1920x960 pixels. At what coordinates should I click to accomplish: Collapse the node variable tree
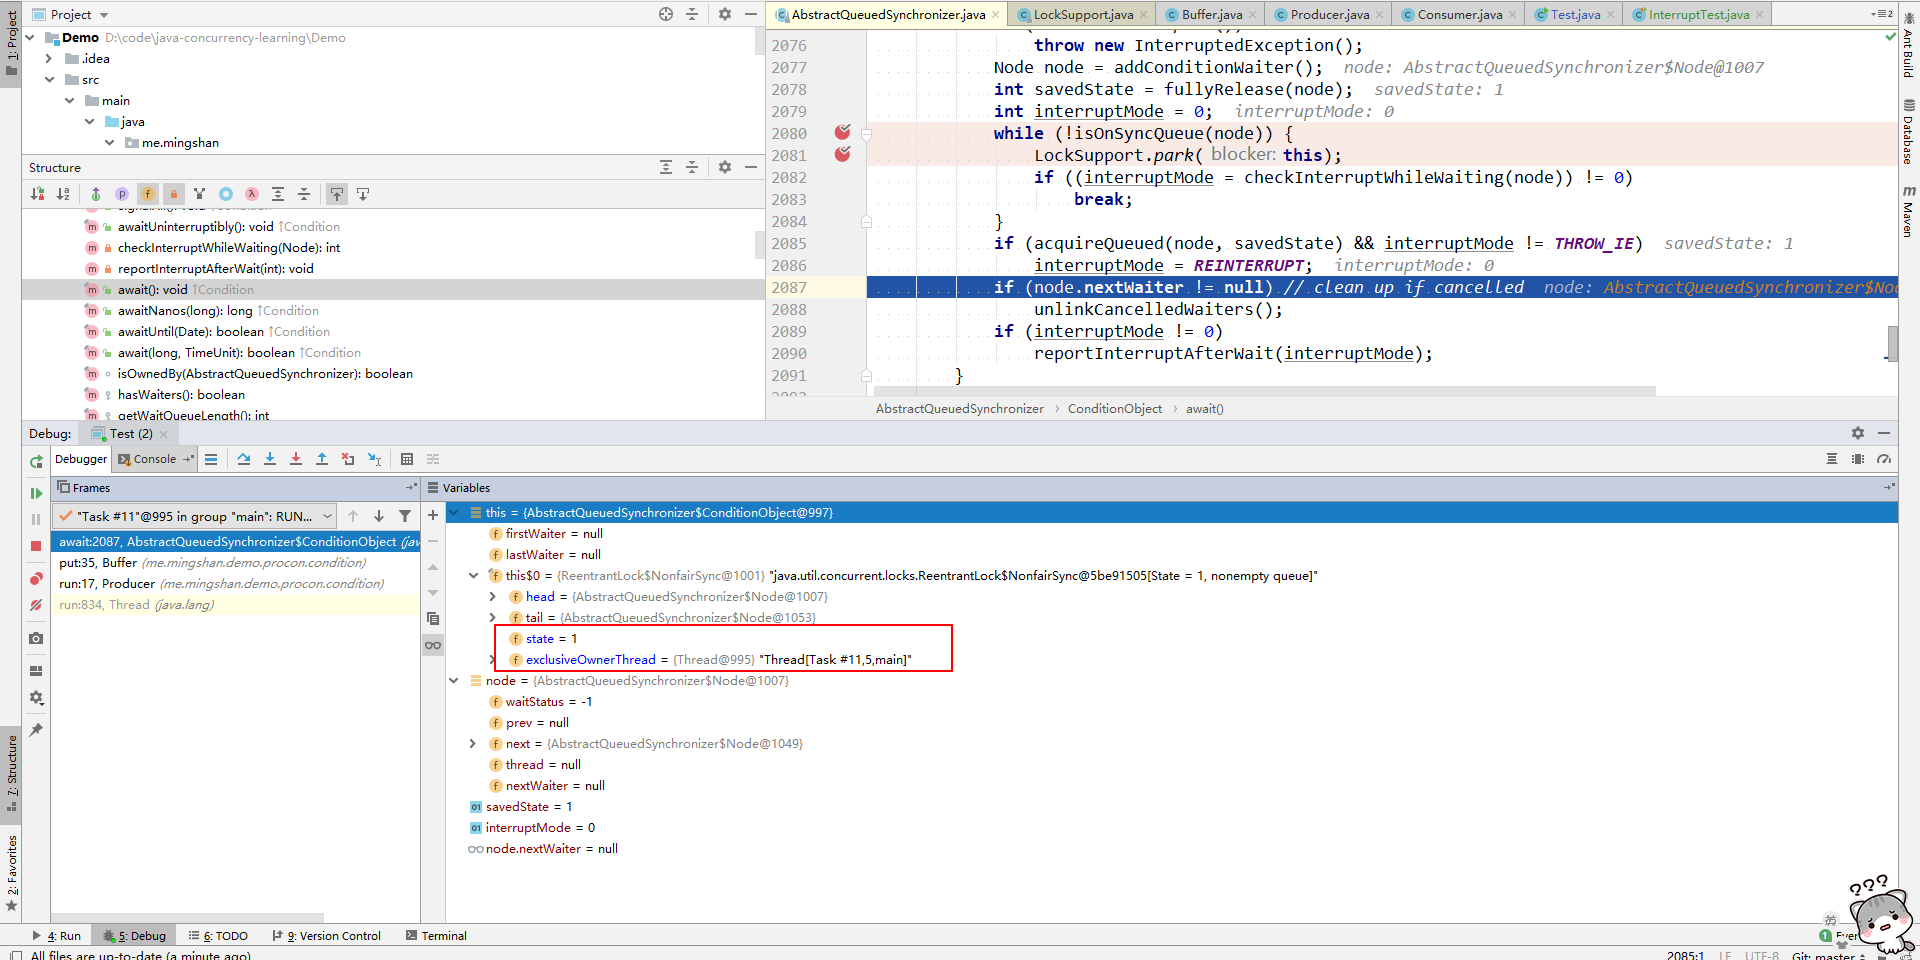pos(454,681)
